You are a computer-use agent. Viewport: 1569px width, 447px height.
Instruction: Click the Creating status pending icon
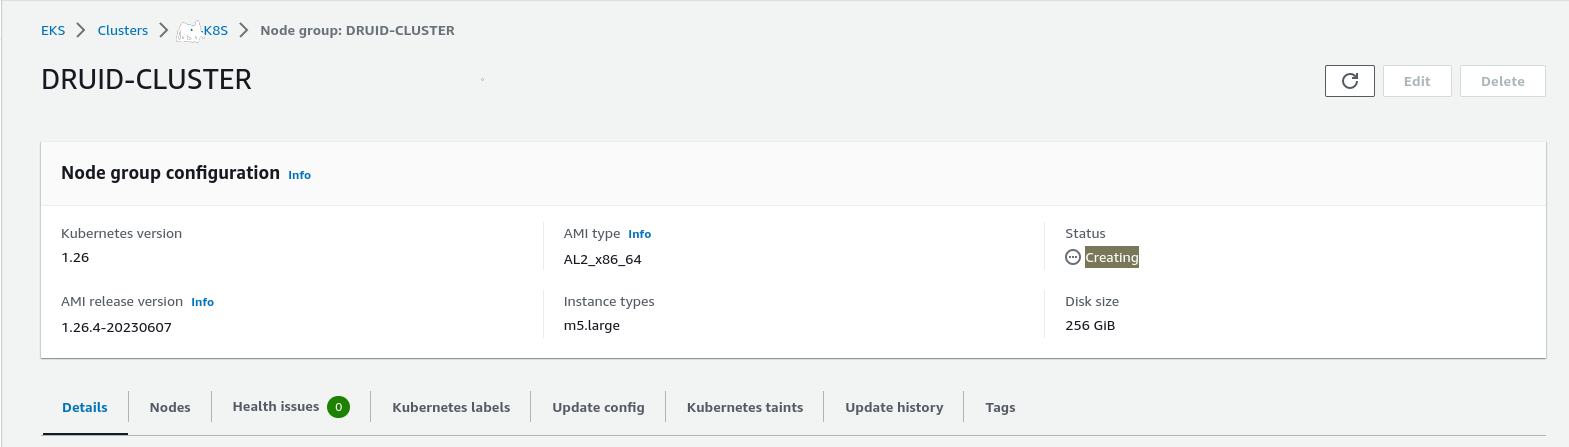tap(1072, 257)
